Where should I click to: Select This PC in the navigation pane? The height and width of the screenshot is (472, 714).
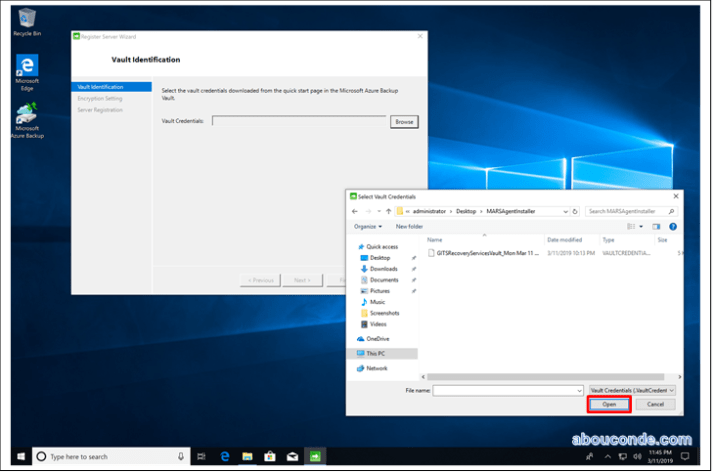tap(376, 353)
